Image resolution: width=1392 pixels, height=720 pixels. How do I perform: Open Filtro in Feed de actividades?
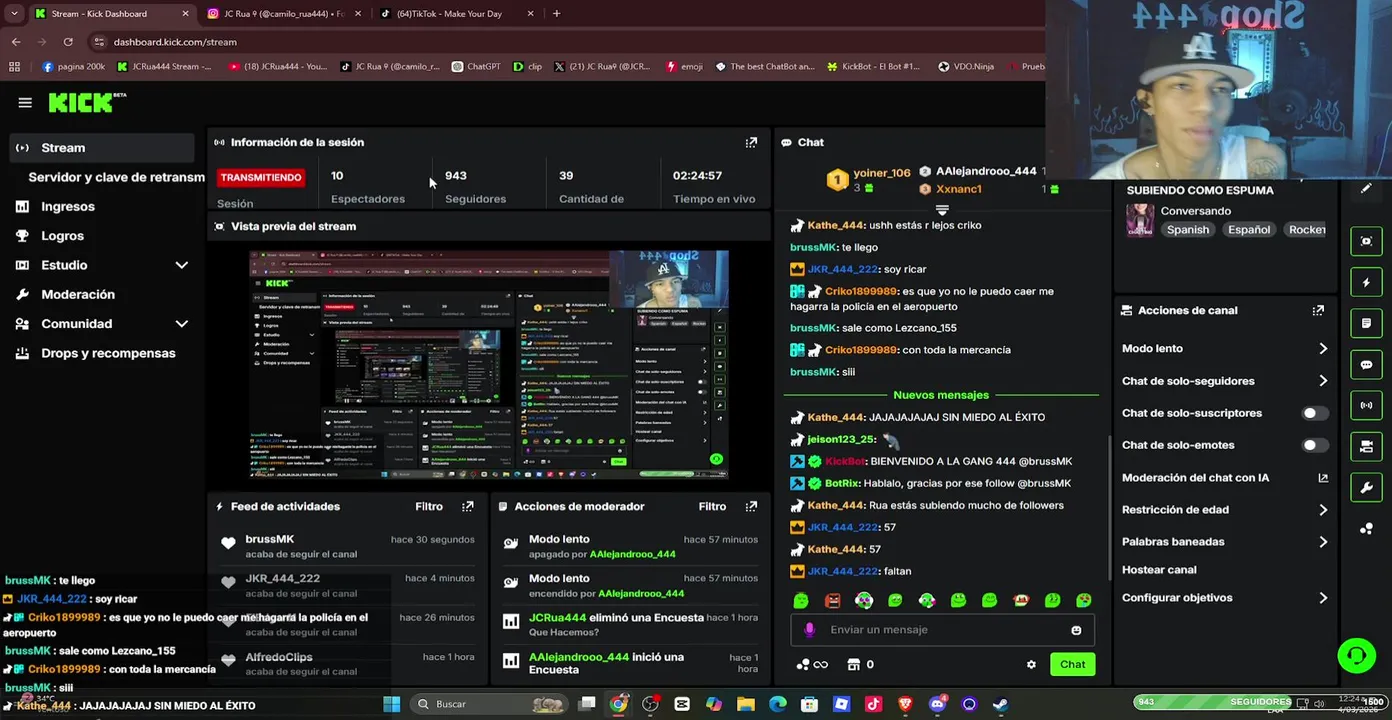coord(429,506)
